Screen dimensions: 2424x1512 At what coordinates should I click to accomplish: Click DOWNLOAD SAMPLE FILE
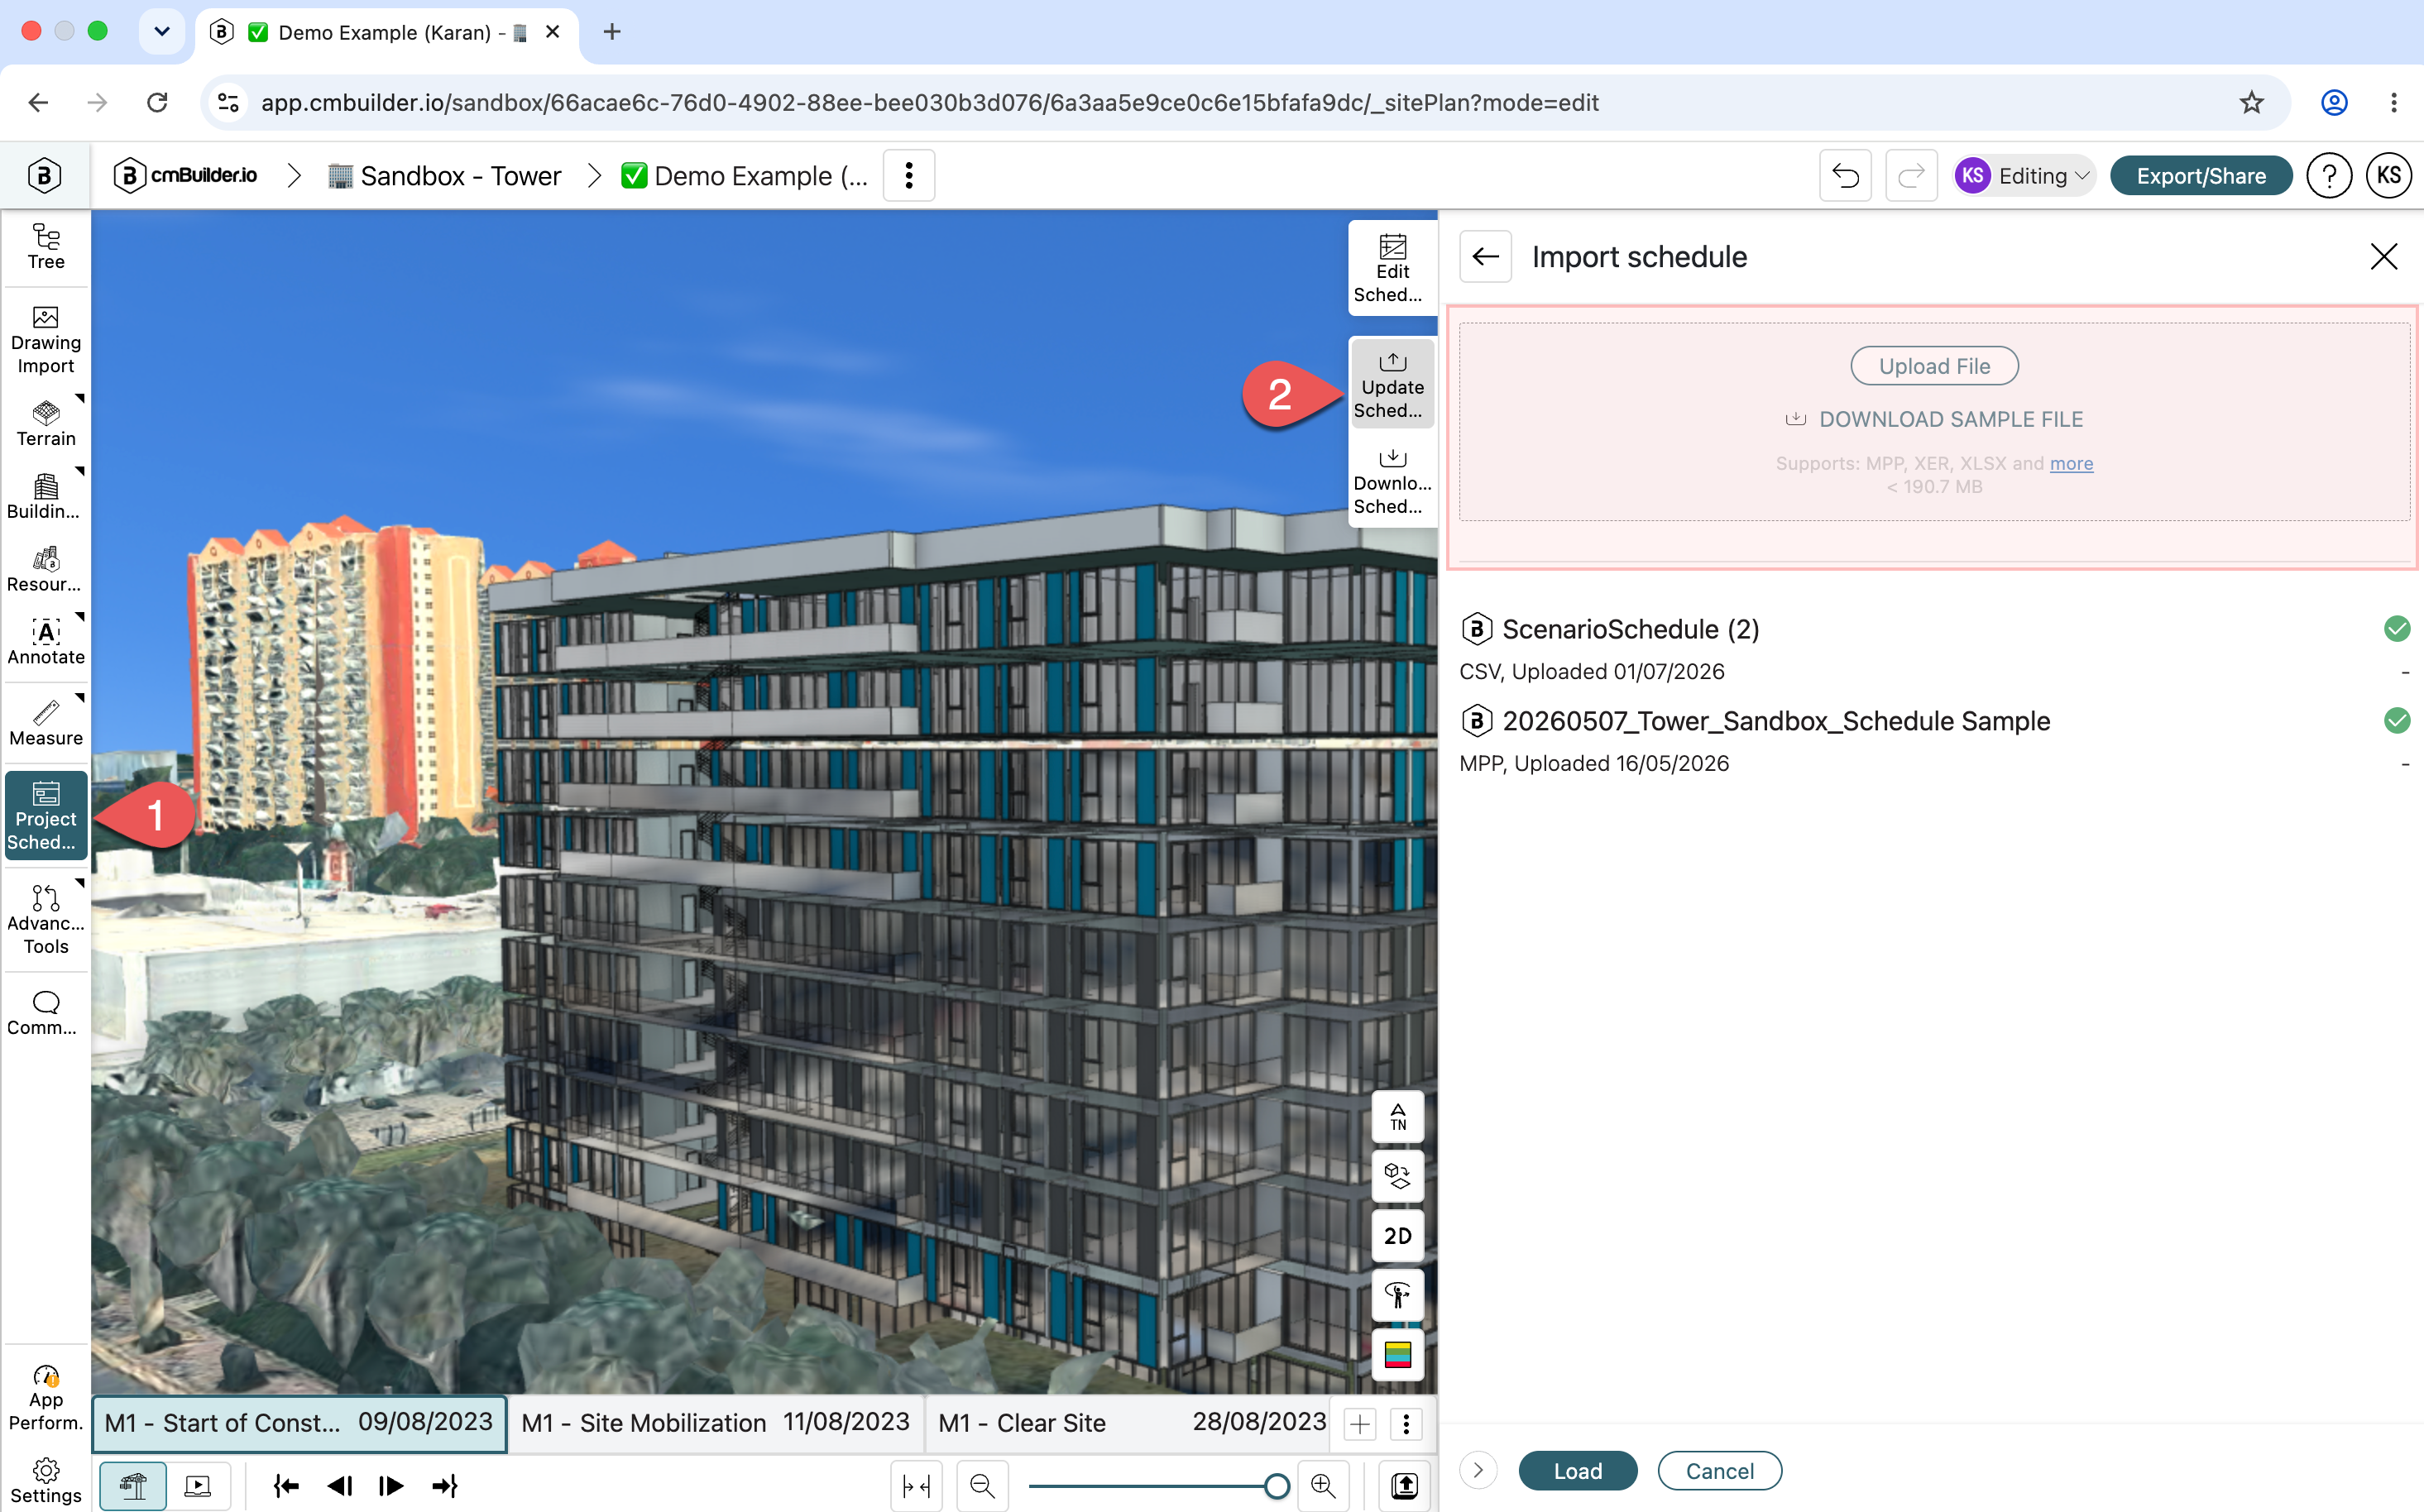pos(1934,419)
